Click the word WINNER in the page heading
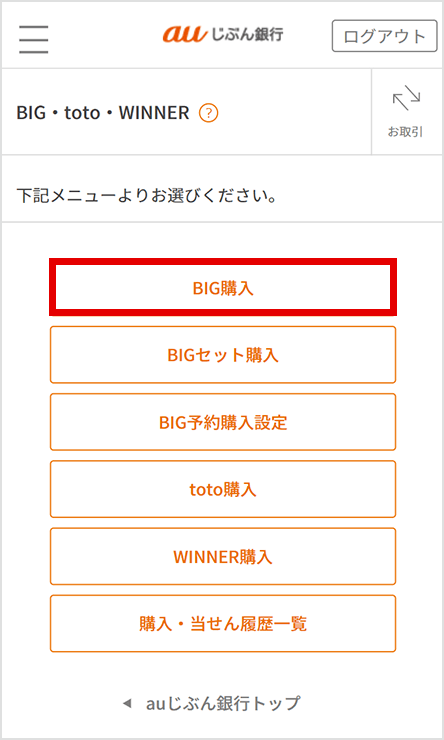This screenshot has width=444, height=740. coord(154,113)
